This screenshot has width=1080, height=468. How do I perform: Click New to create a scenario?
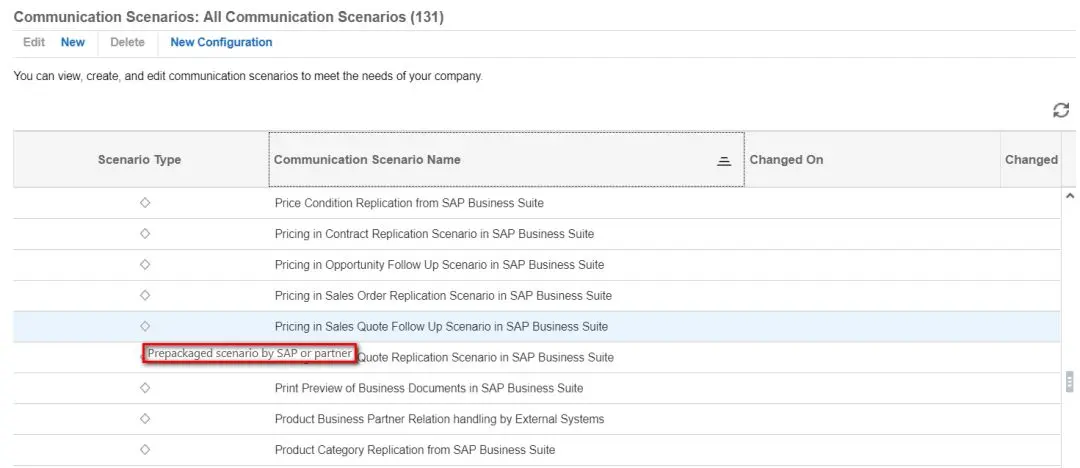click(x=73, y=42)
